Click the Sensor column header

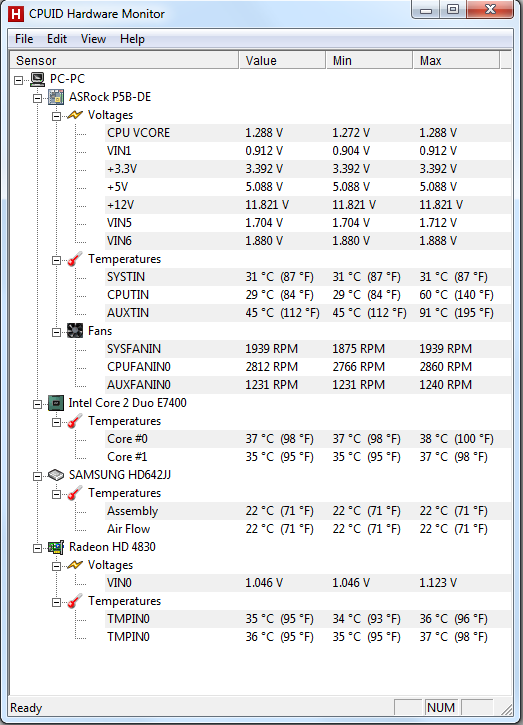pos(124,61)
